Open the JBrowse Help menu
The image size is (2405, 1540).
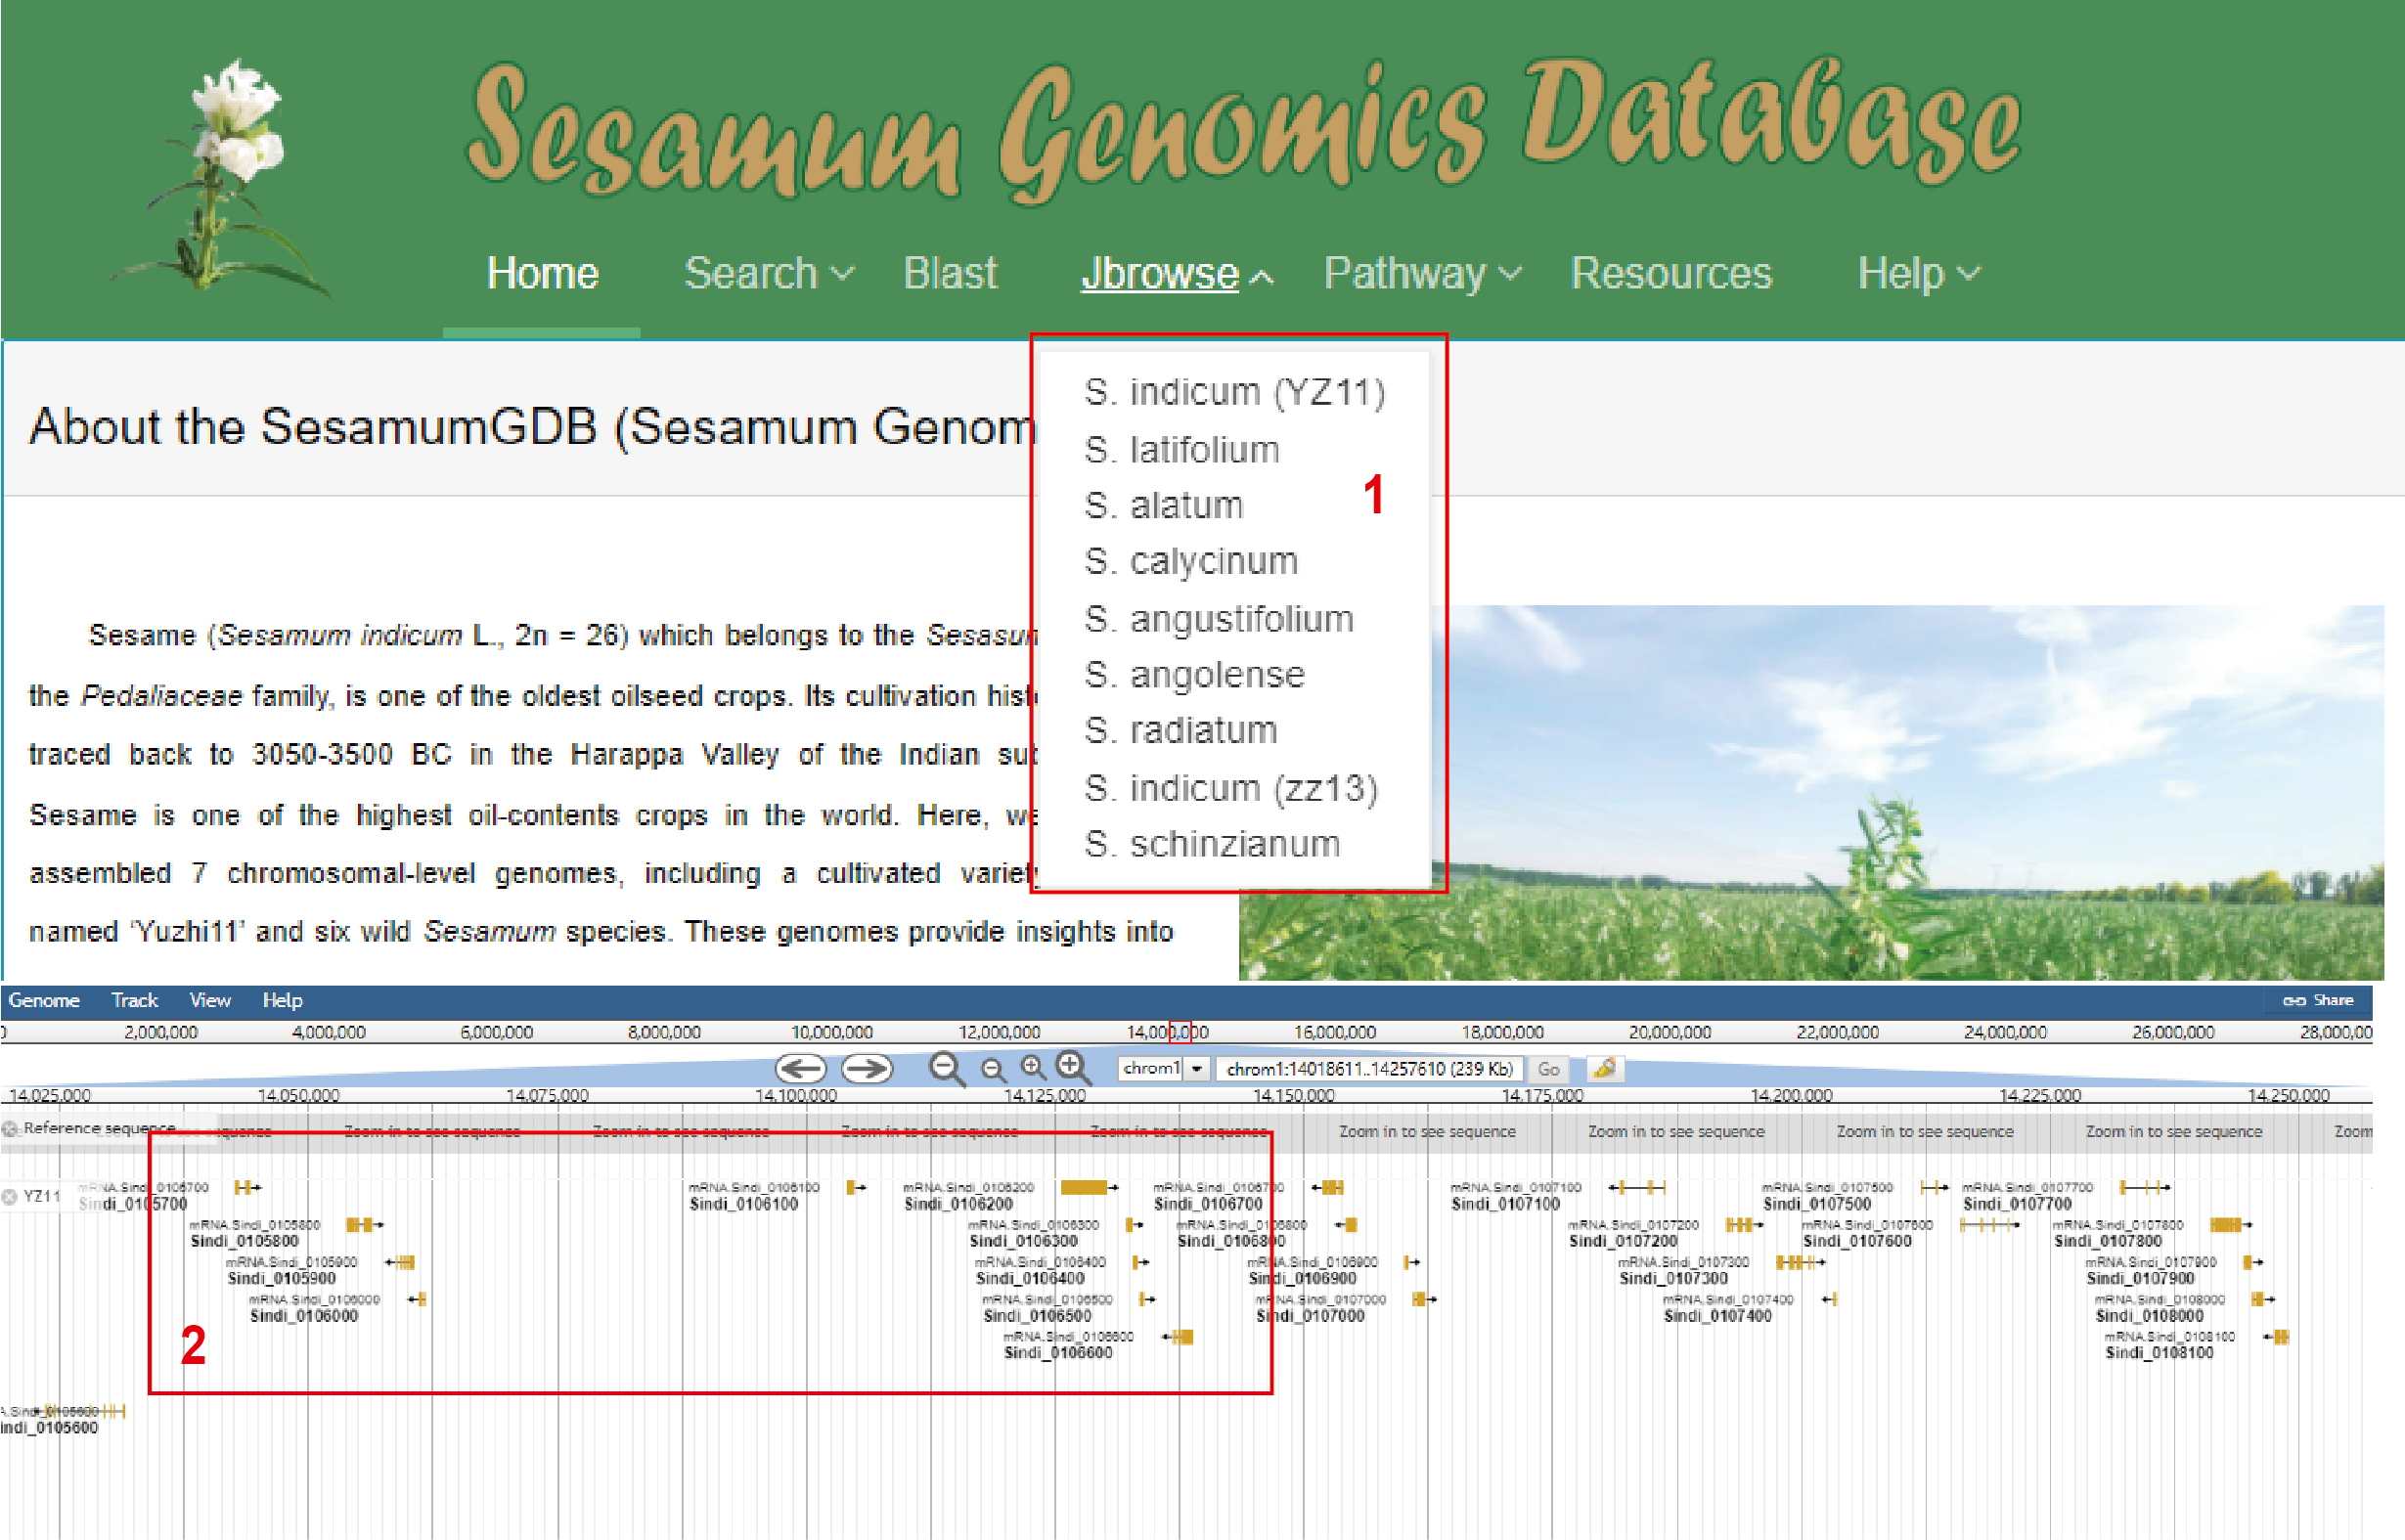tap(282, 1000)
